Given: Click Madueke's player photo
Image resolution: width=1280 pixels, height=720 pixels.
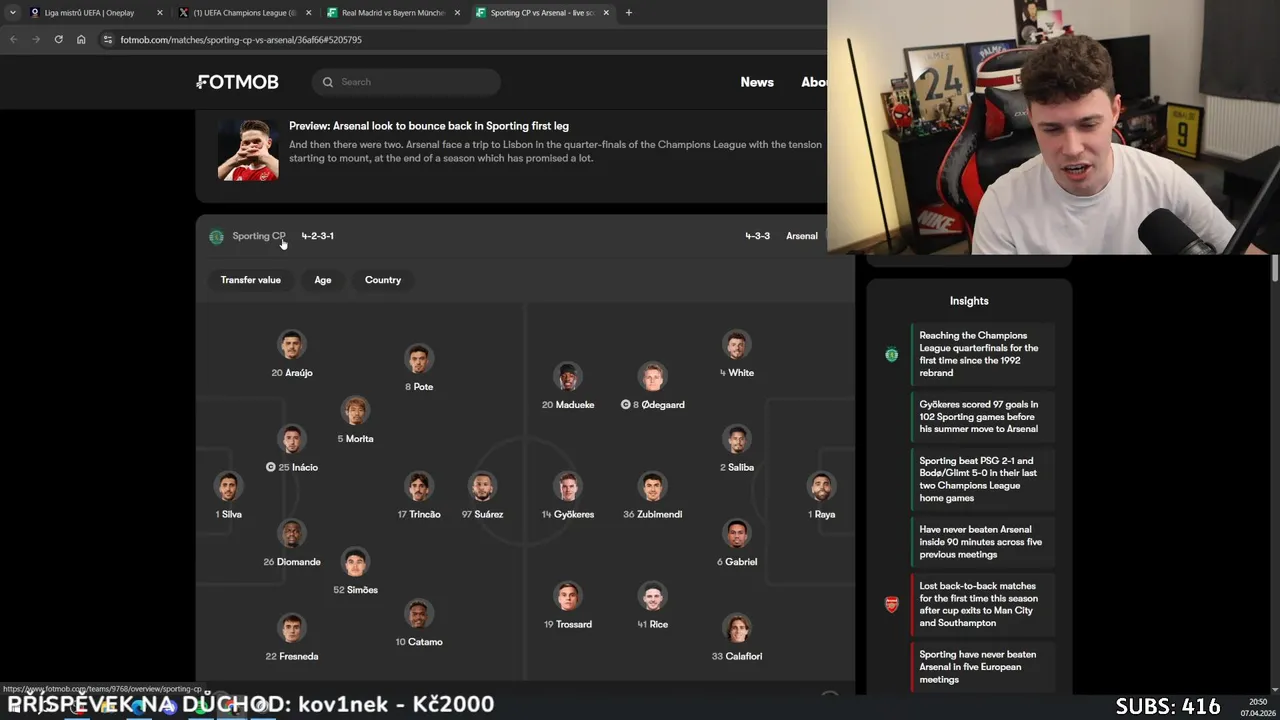Looking at the screenshot, I should click(x=568, y=377).
